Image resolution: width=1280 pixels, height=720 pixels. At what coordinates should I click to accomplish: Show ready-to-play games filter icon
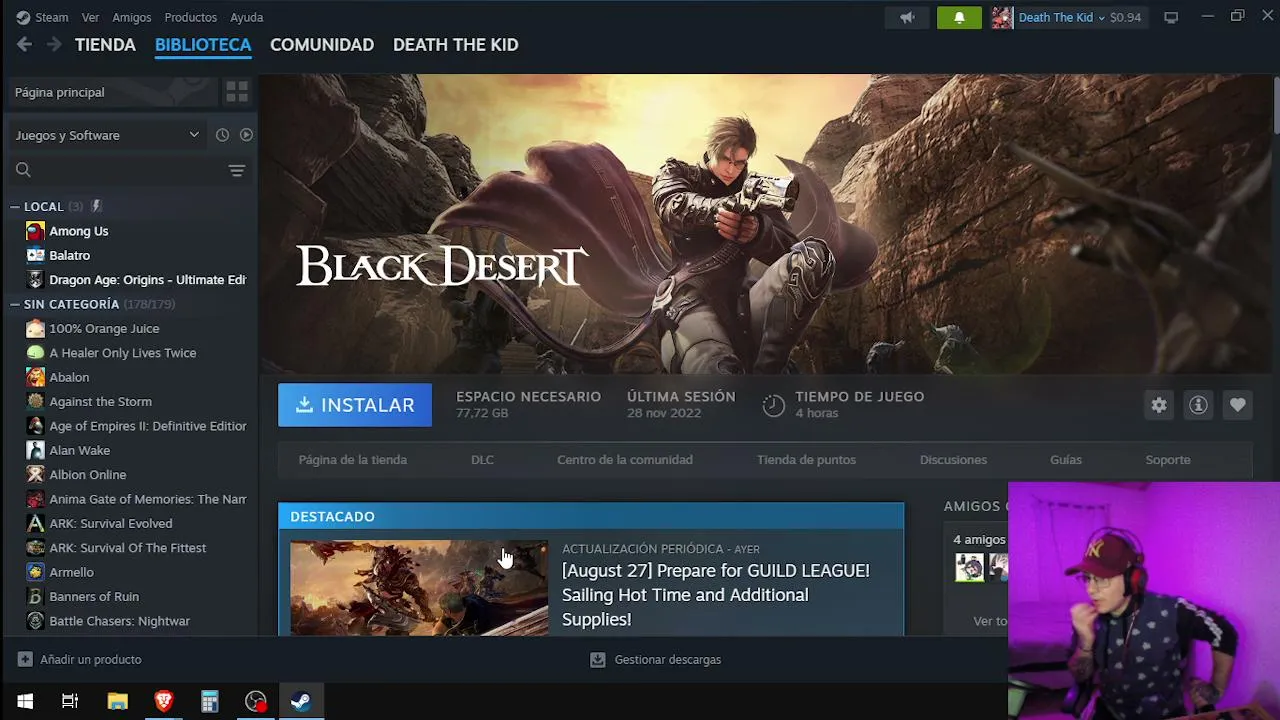246,135
